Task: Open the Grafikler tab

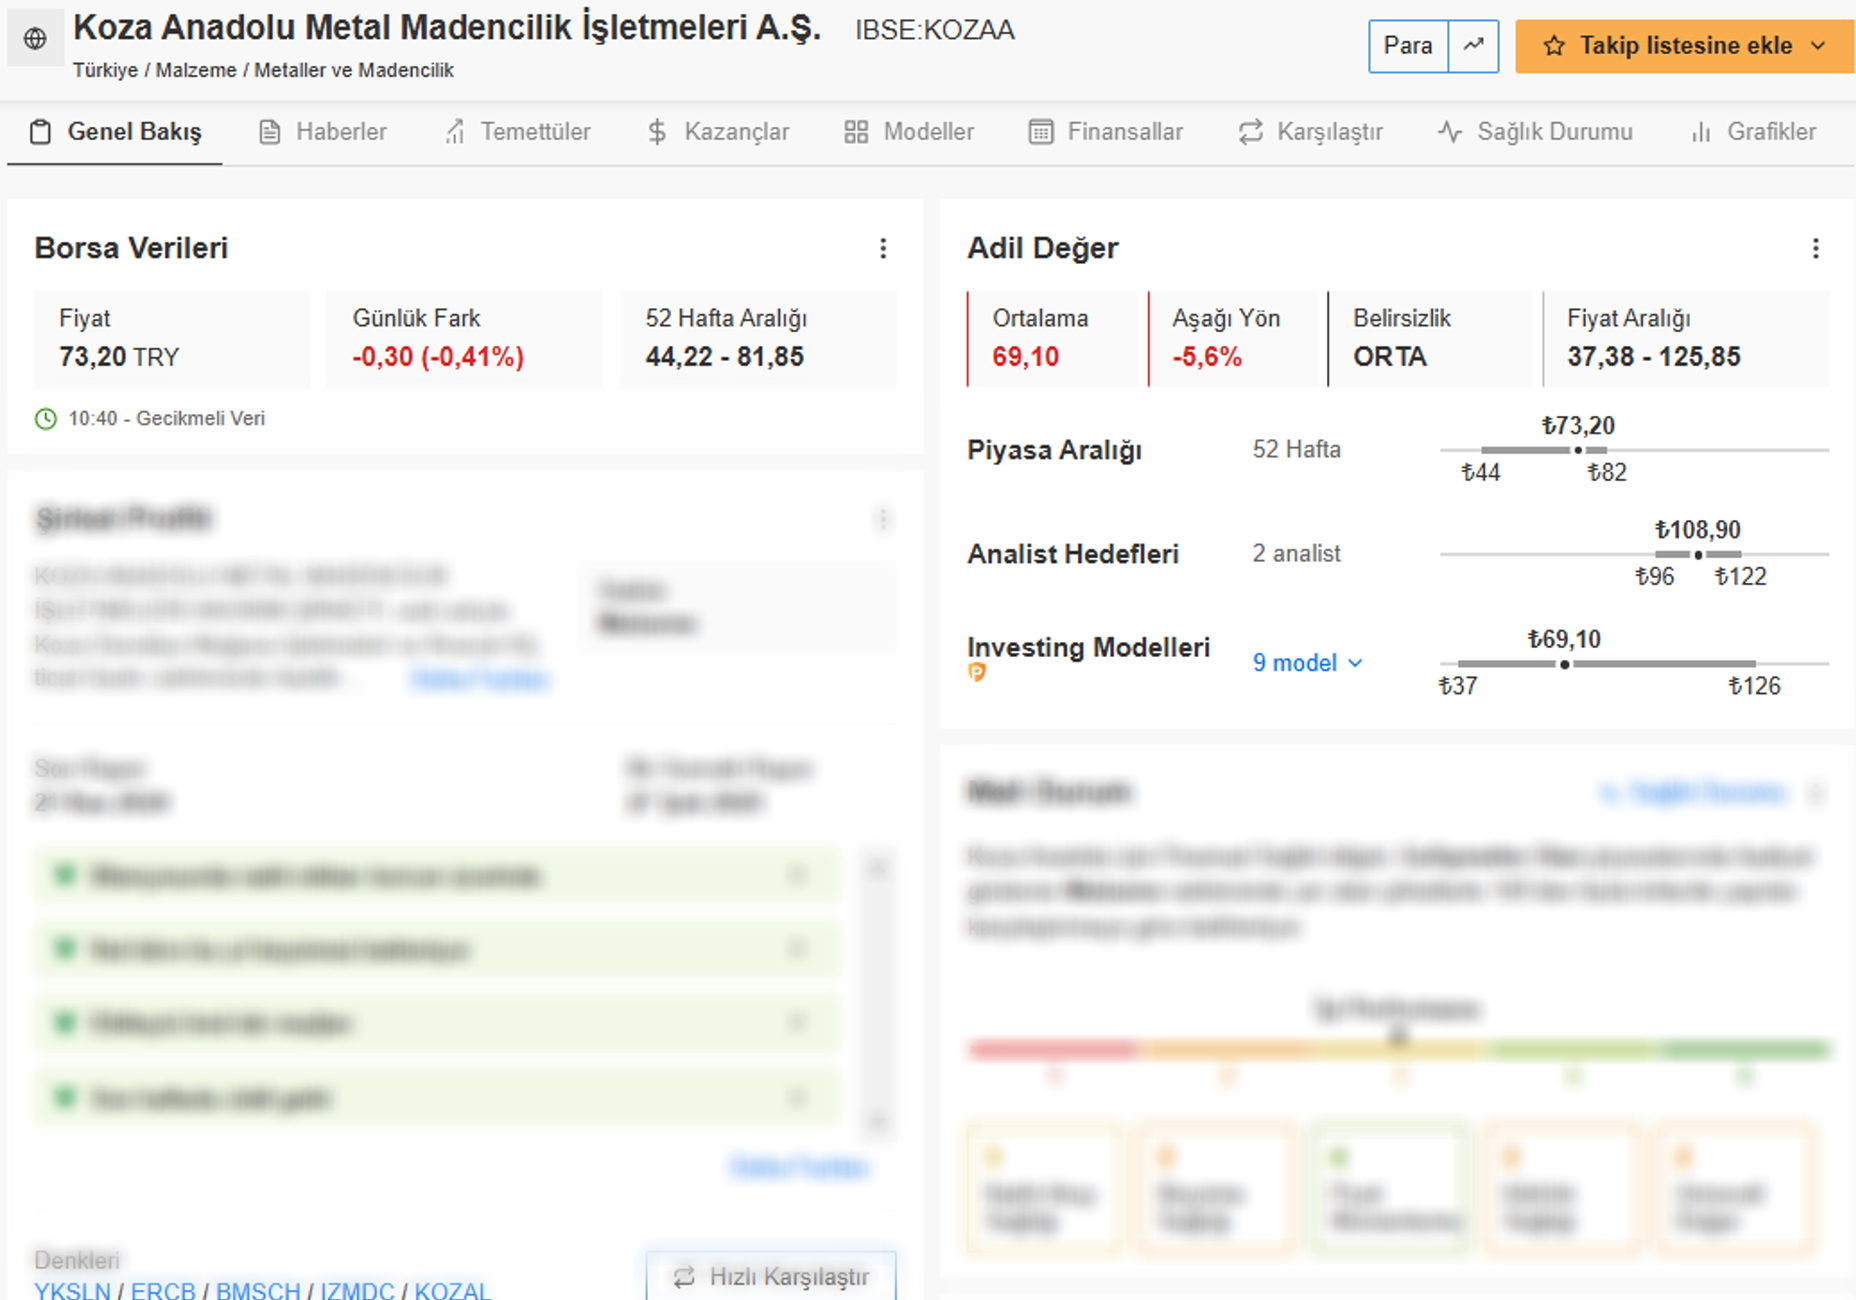Action: point(1753,132)
